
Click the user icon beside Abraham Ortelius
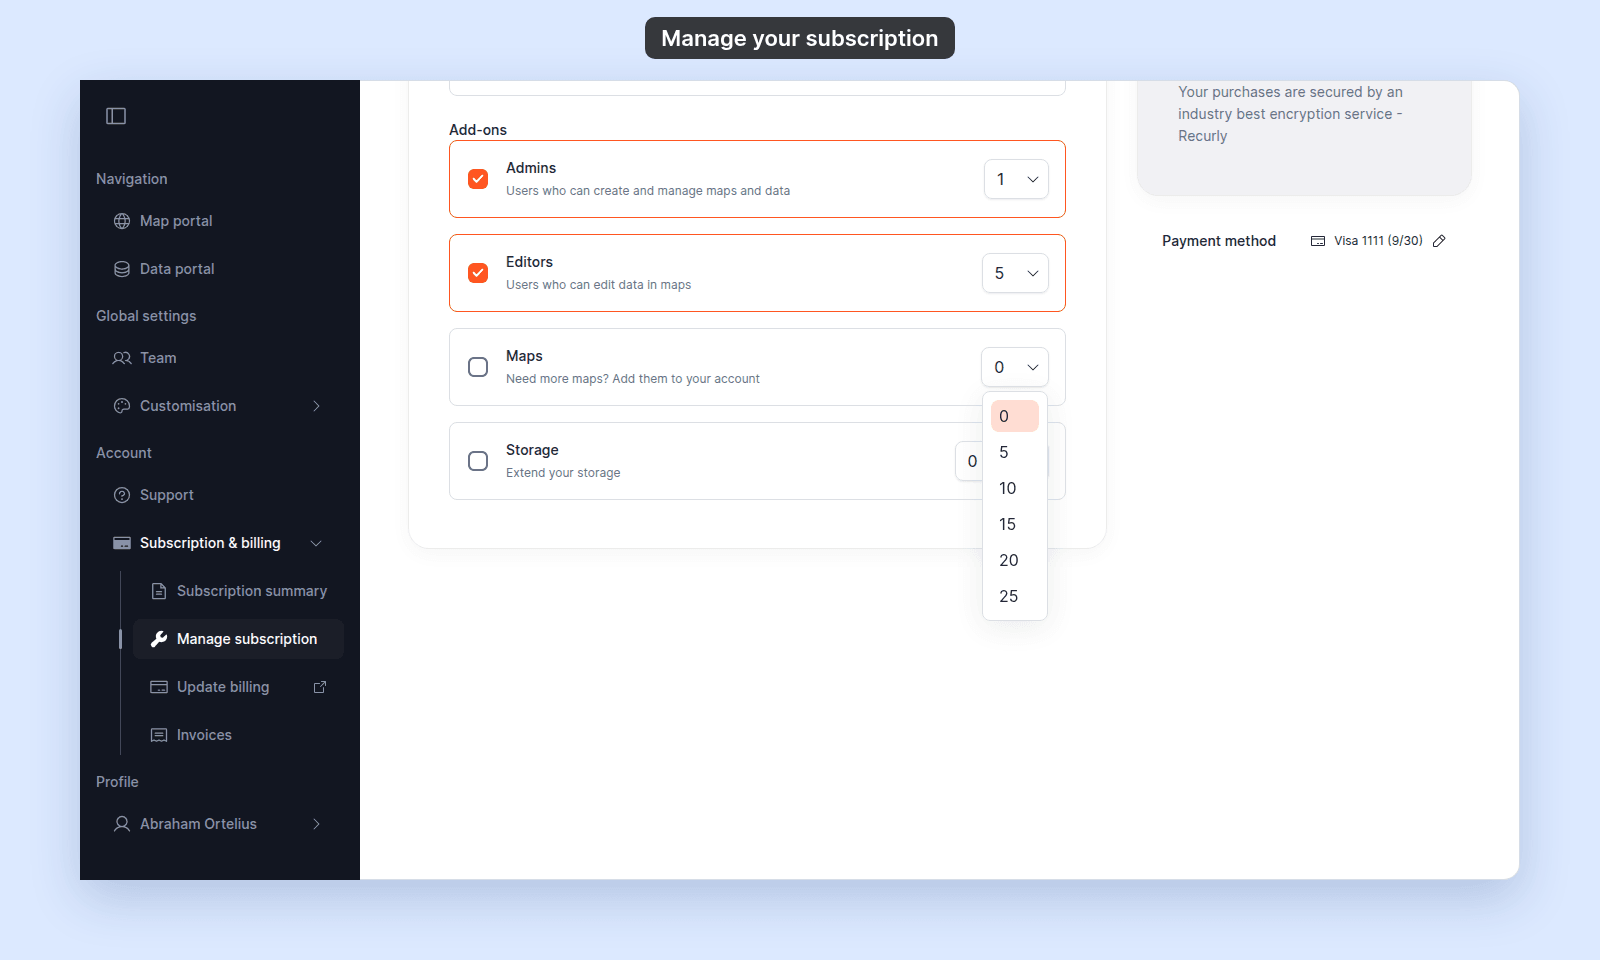click(122, 824)
